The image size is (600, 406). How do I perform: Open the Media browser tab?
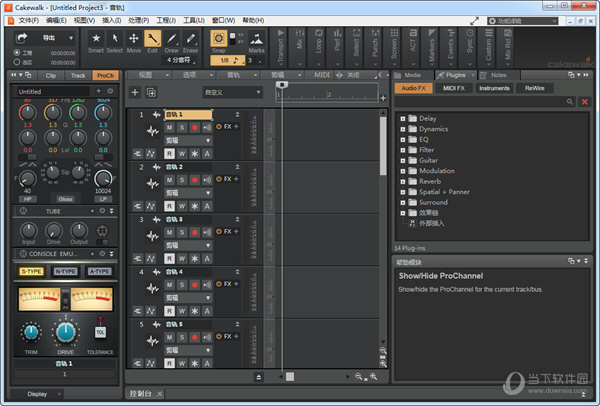pos(412,75)
